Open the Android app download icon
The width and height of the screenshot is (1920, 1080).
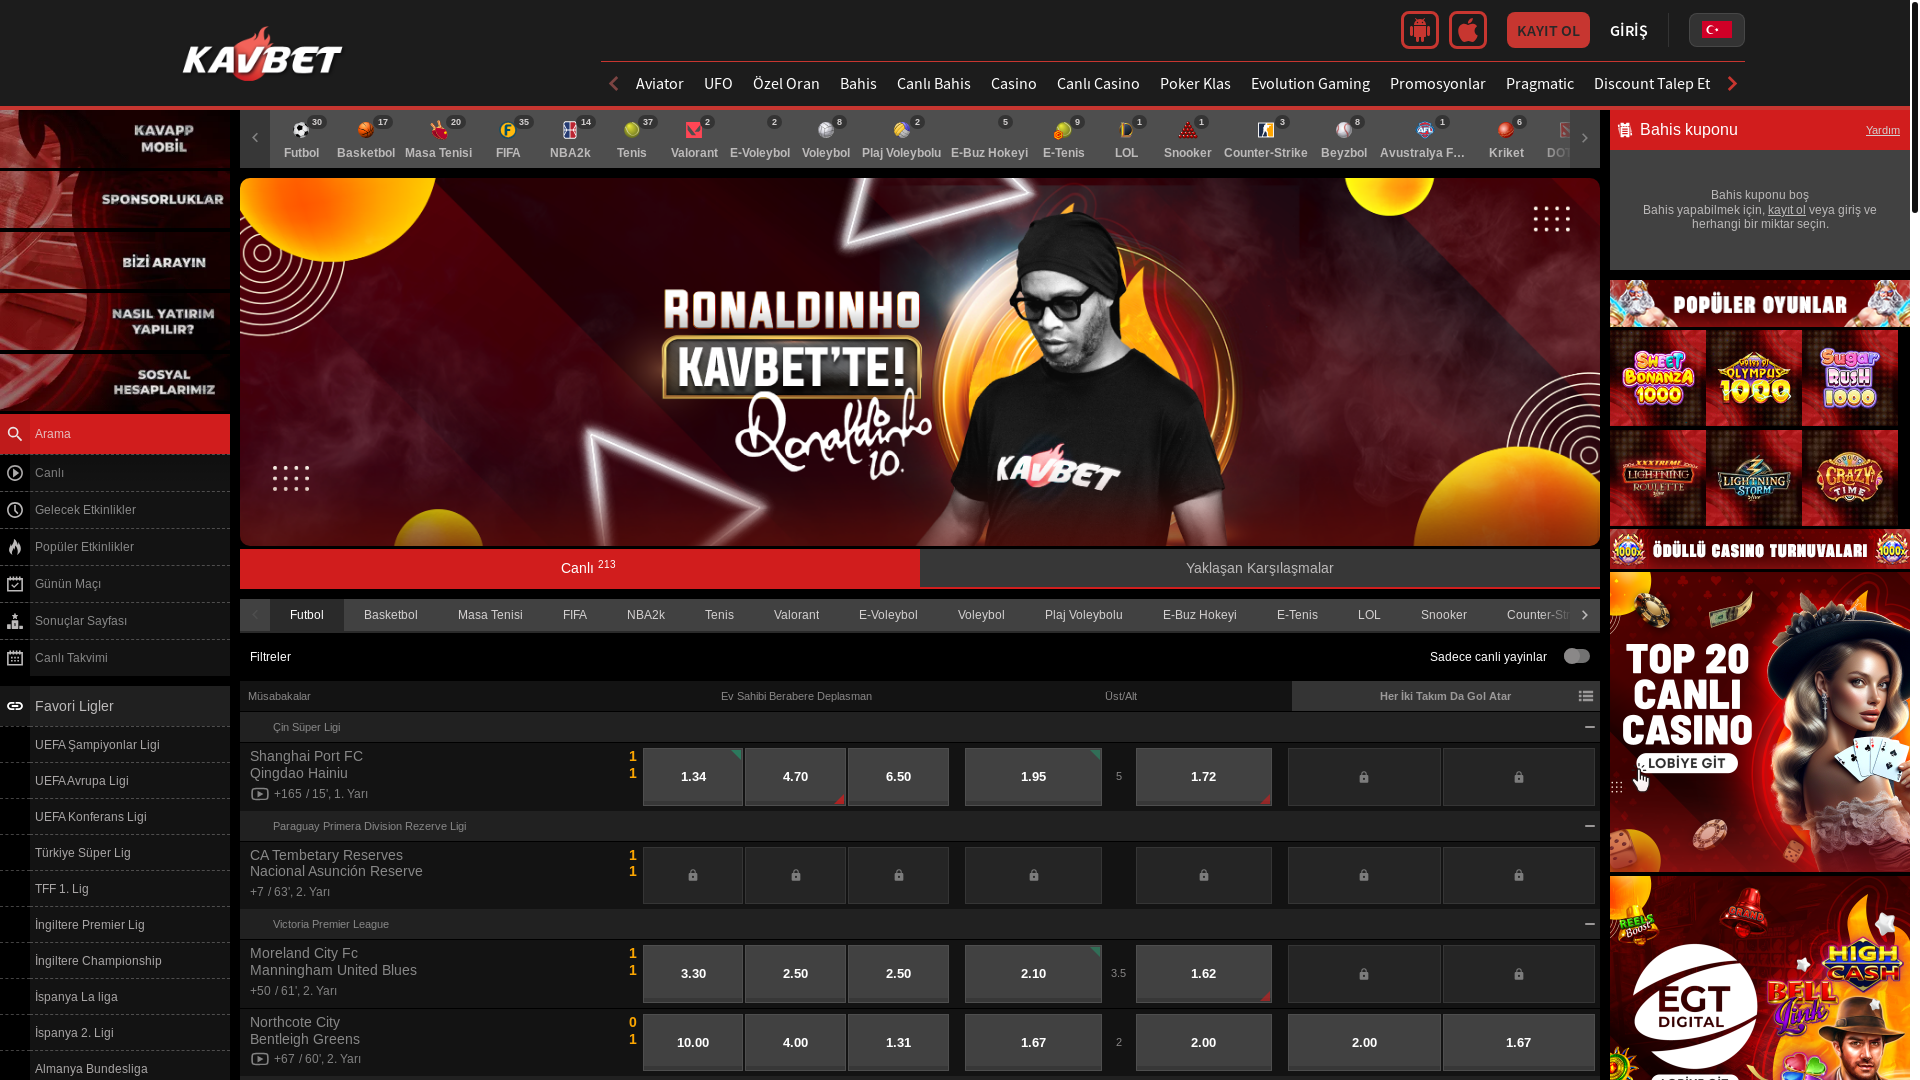pos(1419,30)
